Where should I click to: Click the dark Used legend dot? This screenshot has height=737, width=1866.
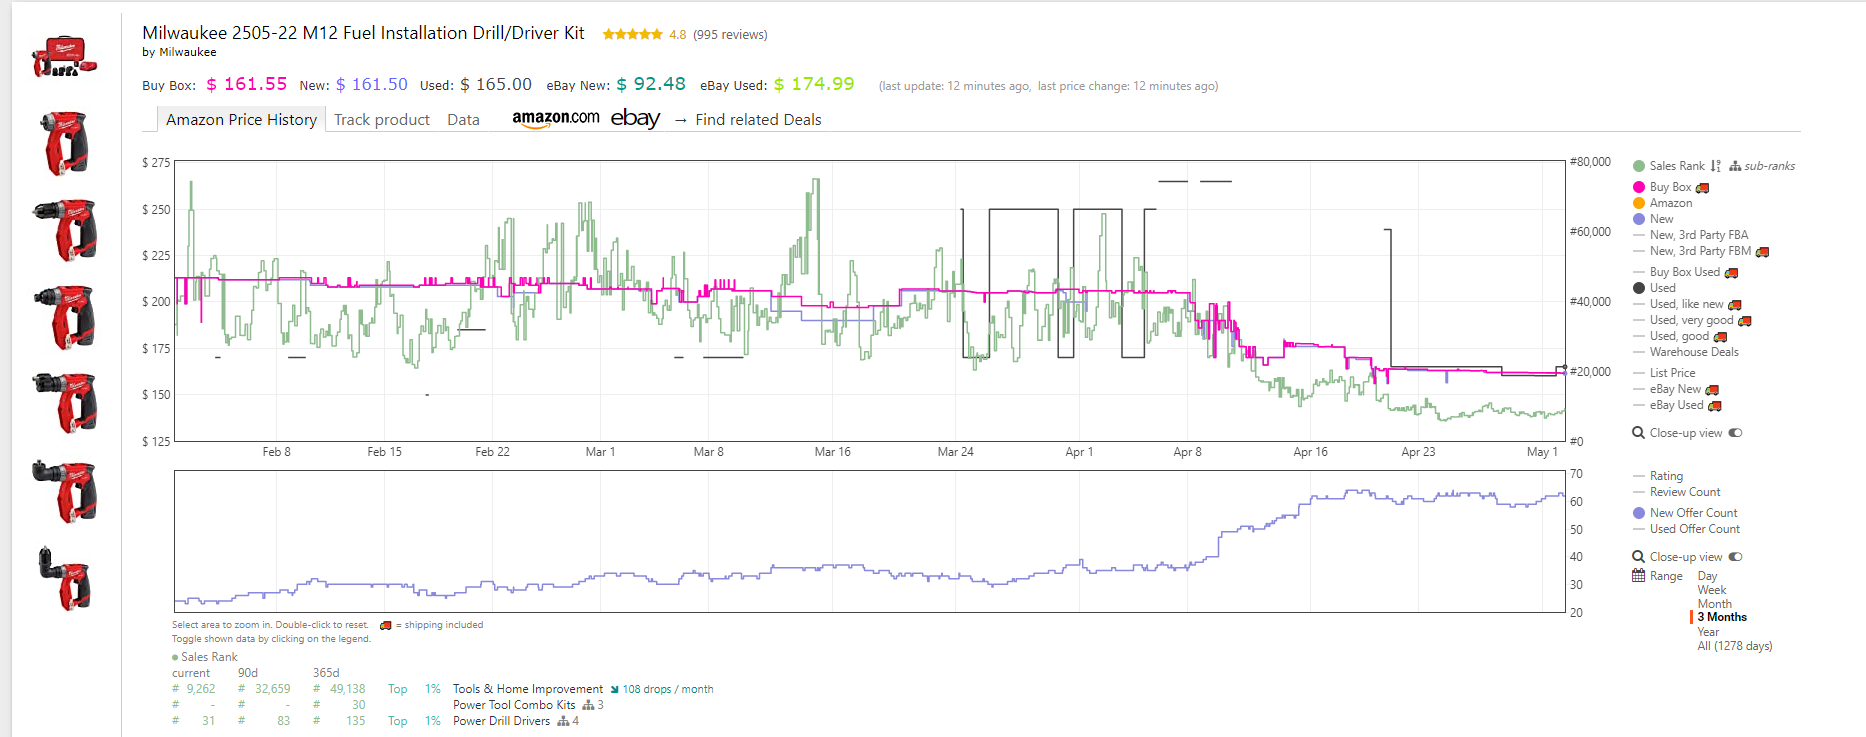1639,288
